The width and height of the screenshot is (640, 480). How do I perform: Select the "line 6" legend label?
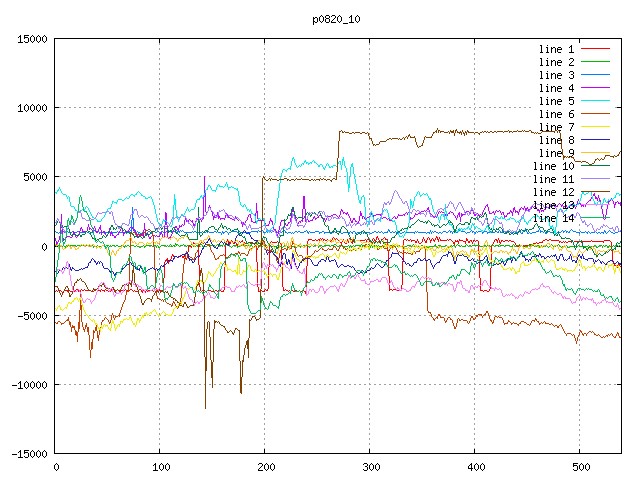tap(556, 114)
